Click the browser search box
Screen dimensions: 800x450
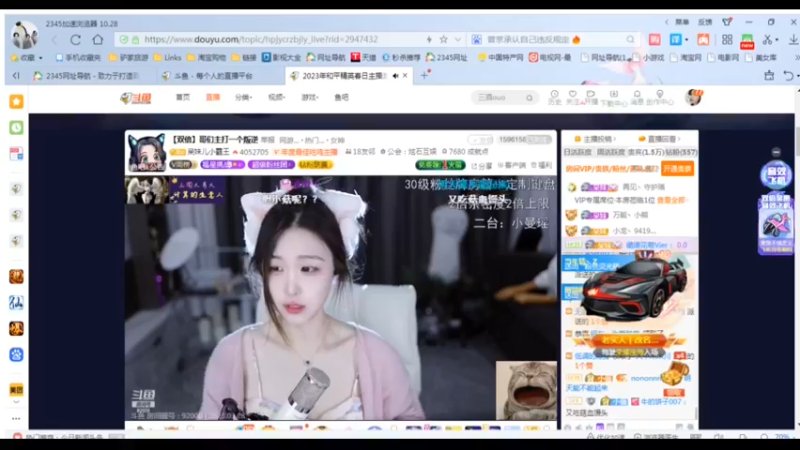pyautogui.click(x=554, y=39)
